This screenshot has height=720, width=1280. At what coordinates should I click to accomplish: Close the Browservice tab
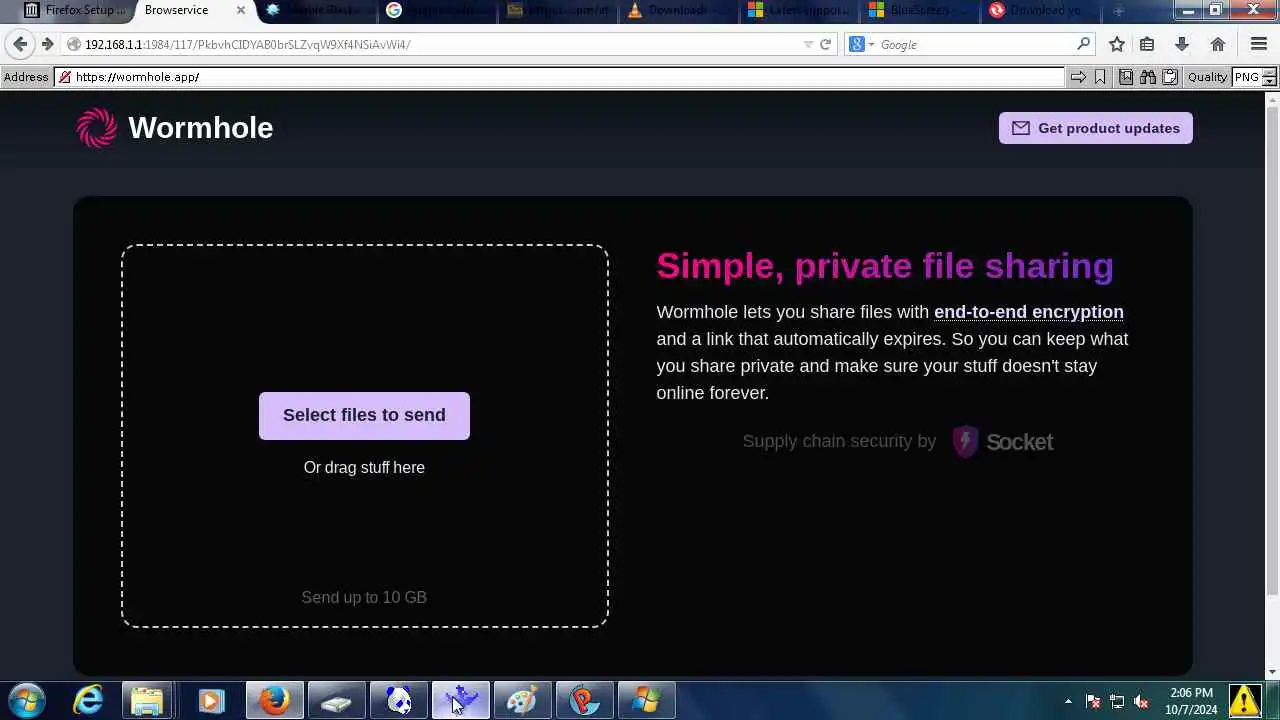click(240, 10)
